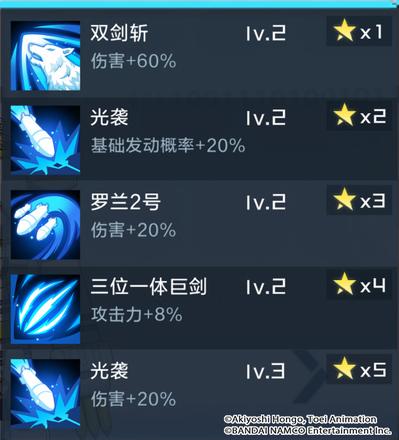Image resolution: width=399 pixels, height=440 pixels.
Task: Click the star x1 badge
Action: pos(359,31)
